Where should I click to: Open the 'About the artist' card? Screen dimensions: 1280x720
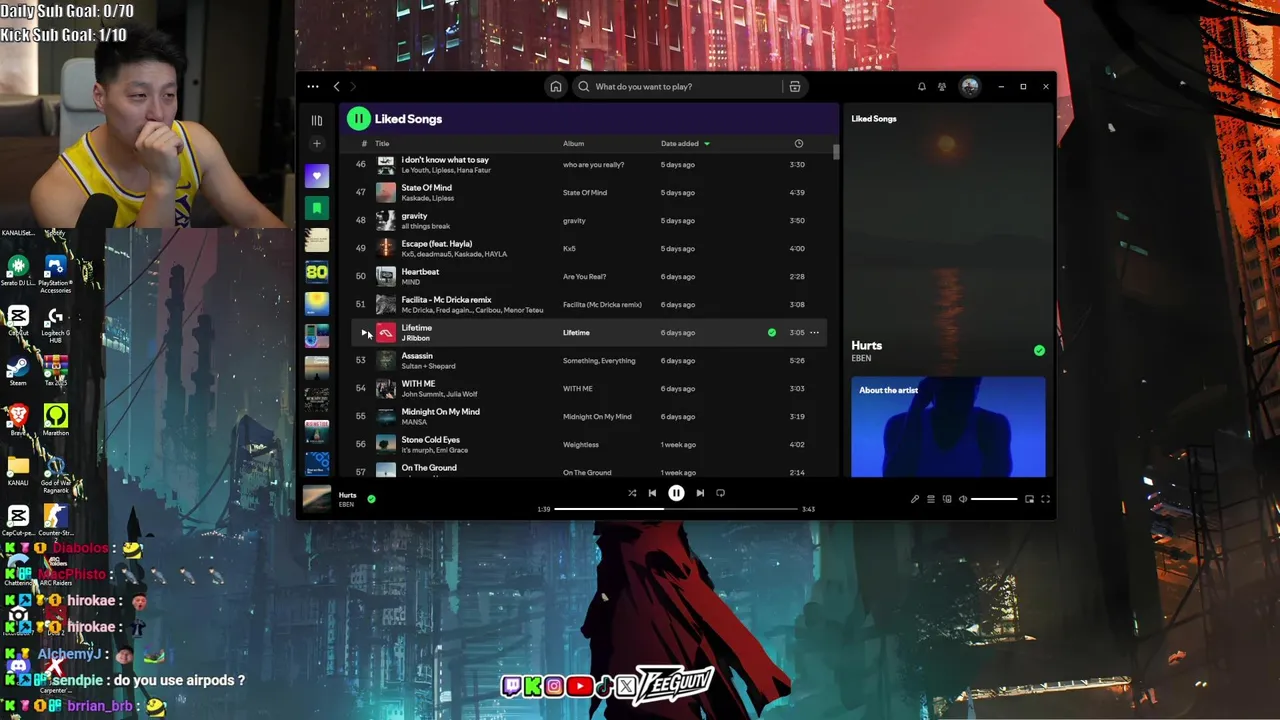coord(948,427)
